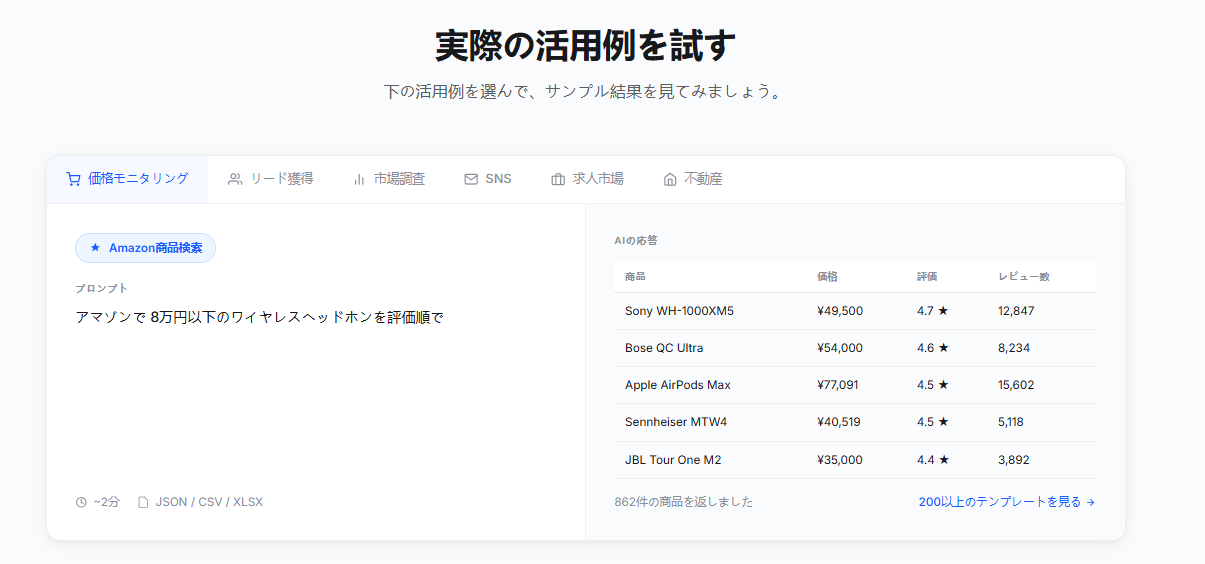Select the SNS tab
The height and width of the screenshot is (564, 1205).
tap(488, 179)
